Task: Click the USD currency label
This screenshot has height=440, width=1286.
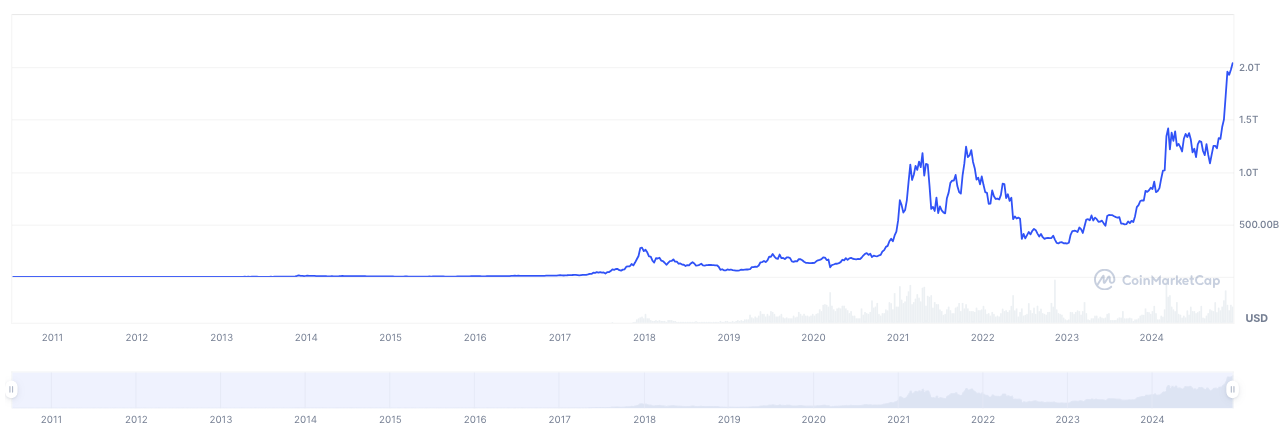Action: click(1256, 319)
